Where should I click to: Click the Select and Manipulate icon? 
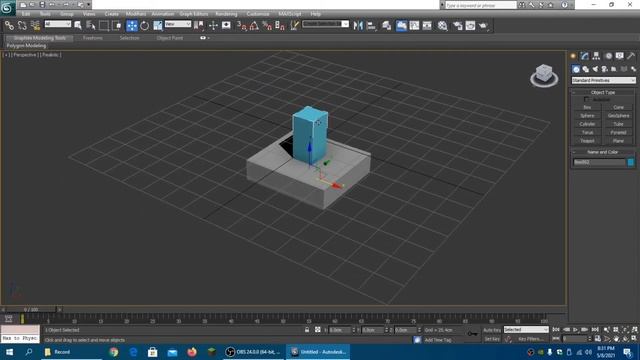click(x=213, y=26)
